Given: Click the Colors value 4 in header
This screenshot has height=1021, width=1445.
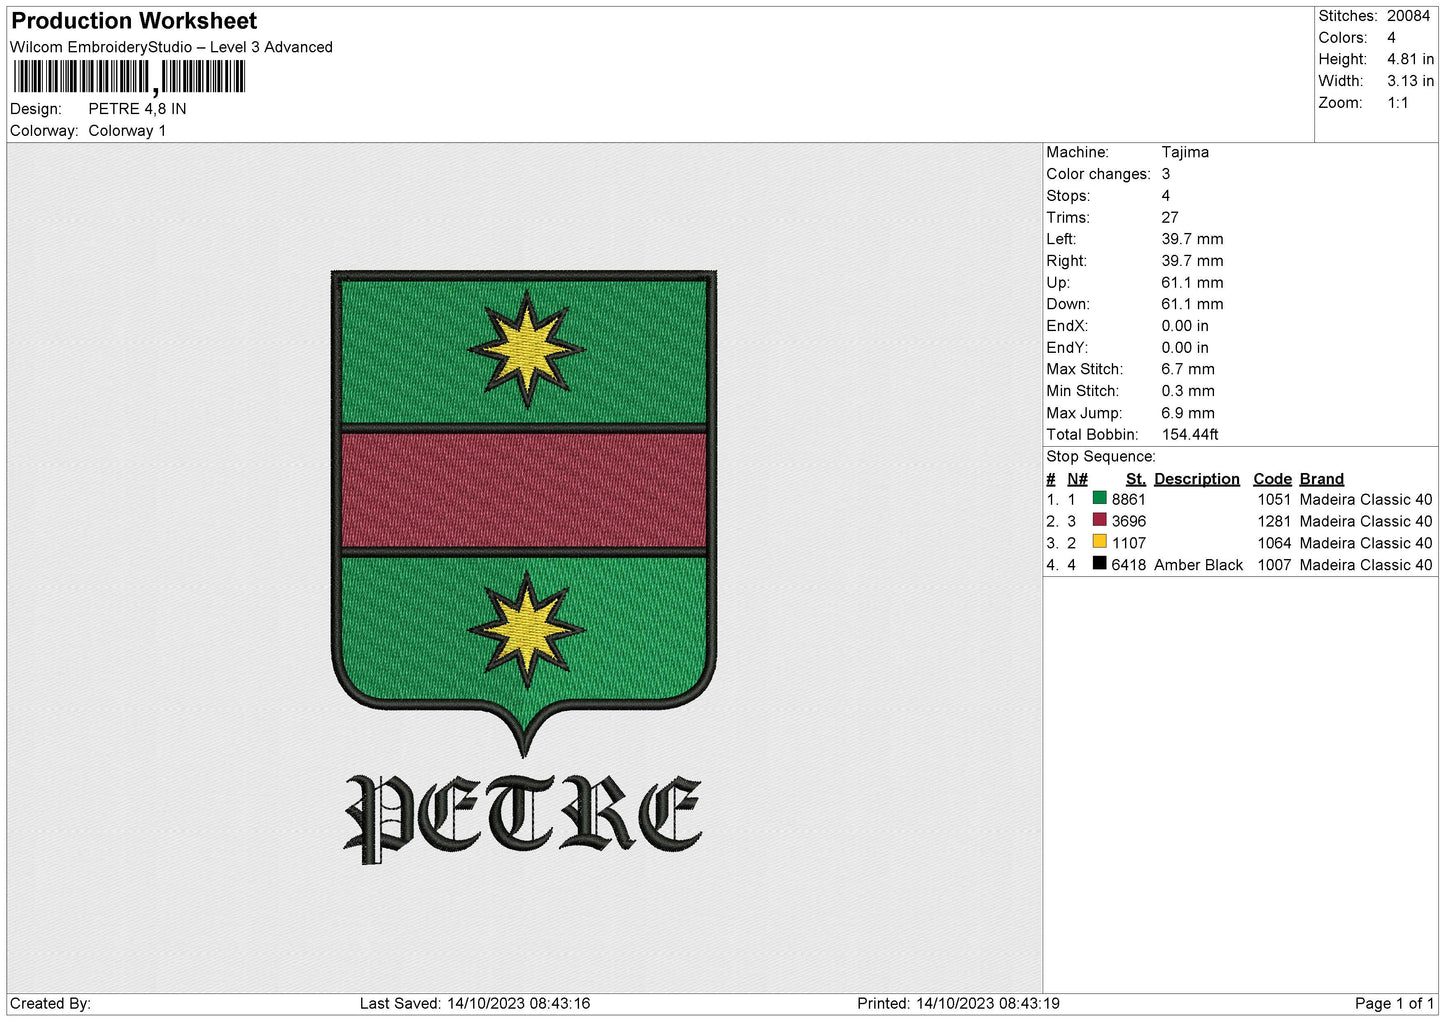Looking at the screenshot, I should point(1391,38).
